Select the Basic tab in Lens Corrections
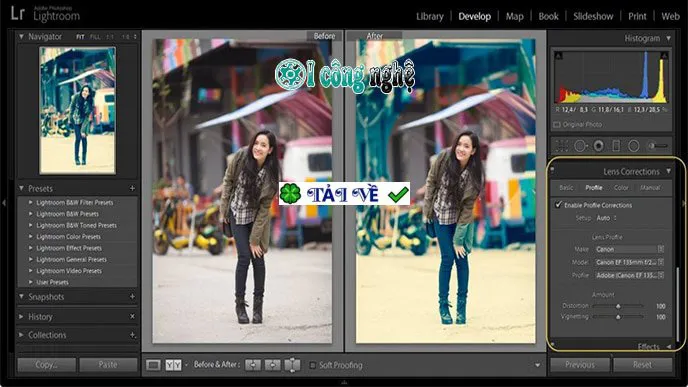The height and width of the screenshot is (387, 688). pyautogui.click(x=566, y=188)
